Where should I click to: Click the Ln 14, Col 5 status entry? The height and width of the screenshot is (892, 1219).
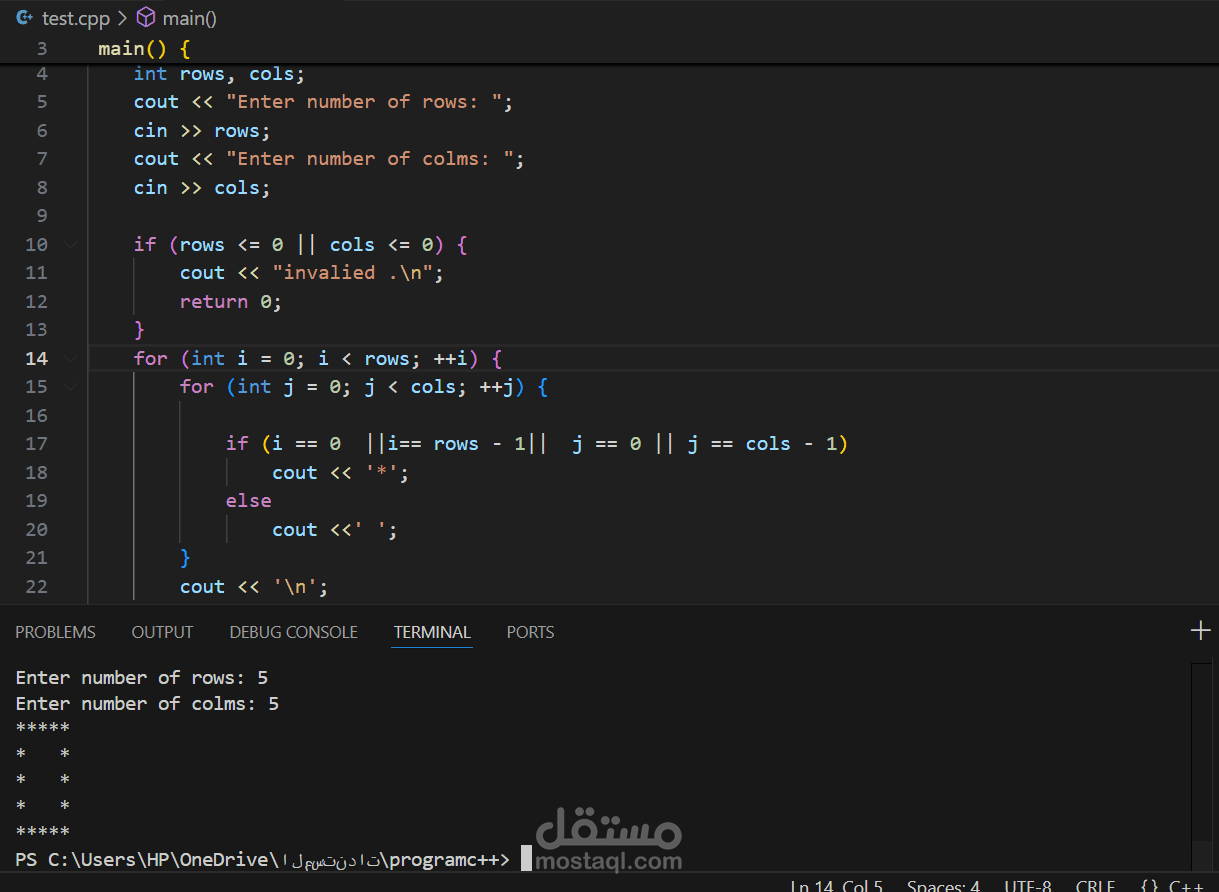coord(836,886)
